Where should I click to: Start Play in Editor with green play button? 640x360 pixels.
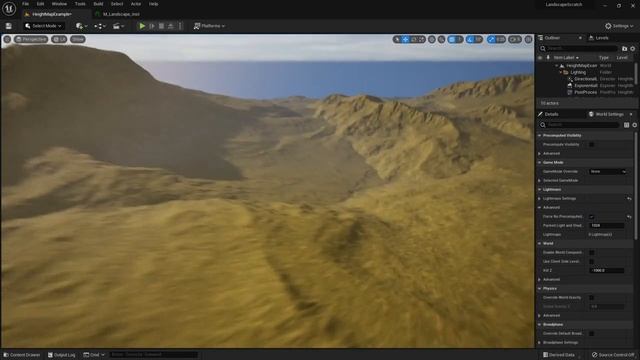coord(142,26)
